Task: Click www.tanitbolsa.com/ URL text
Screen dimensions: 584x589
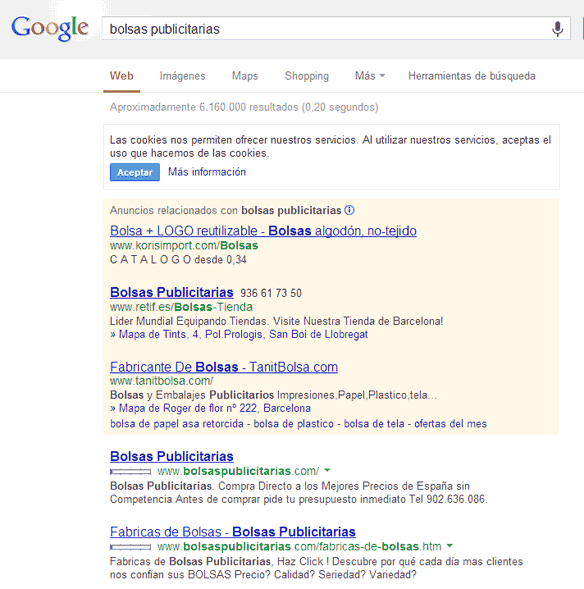Action: [x=161, y=381]
